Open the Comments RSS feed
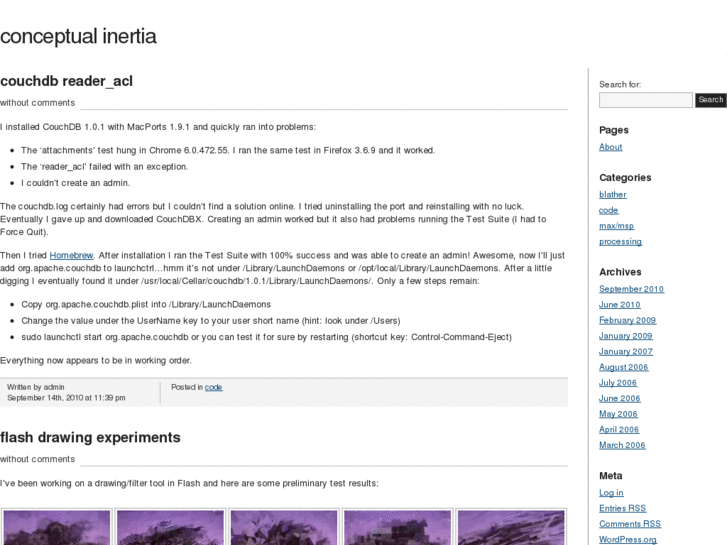The image size is (727, 545). [x=629, y=523]
